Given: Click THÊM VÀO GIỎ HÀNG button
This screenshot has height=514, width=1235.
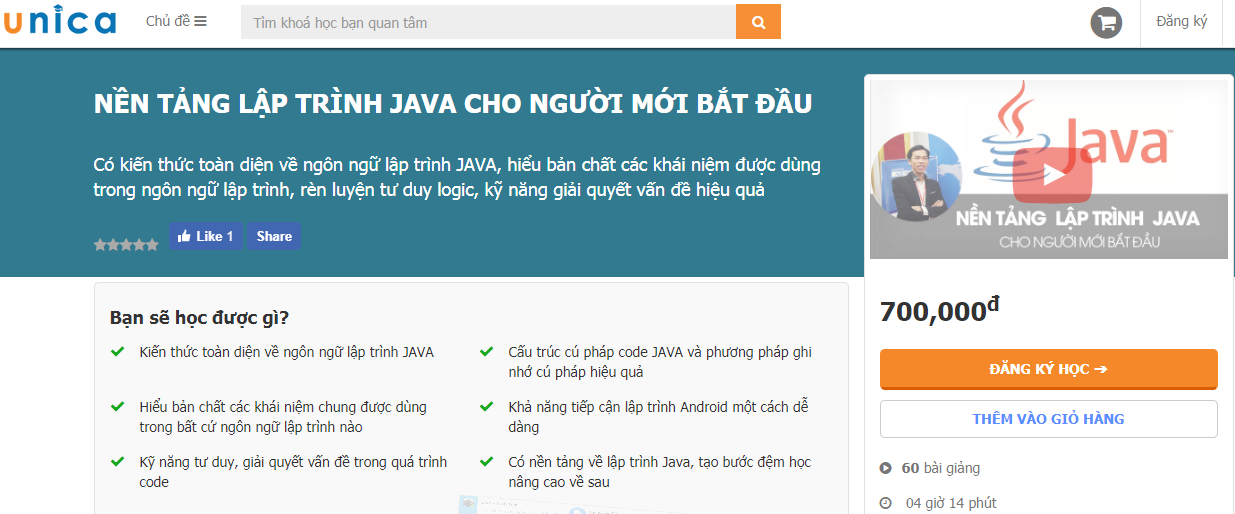Looking at the screenshot, I should point(1048,419).
